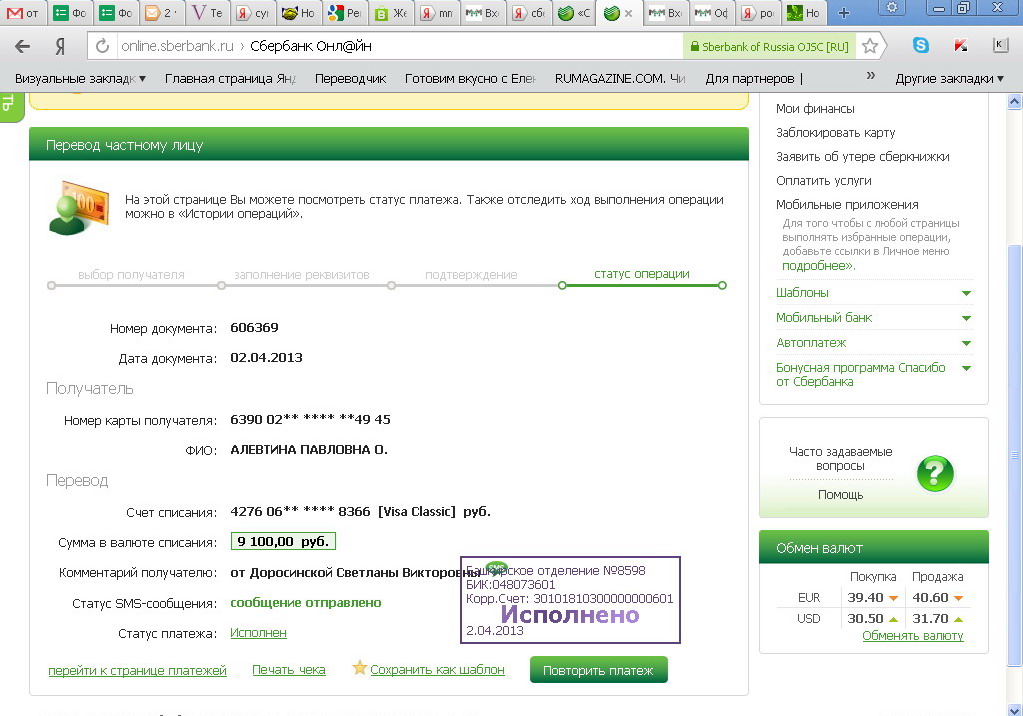Follow the 'подробнее' link in the sidebar

click(x=818, y=266)
